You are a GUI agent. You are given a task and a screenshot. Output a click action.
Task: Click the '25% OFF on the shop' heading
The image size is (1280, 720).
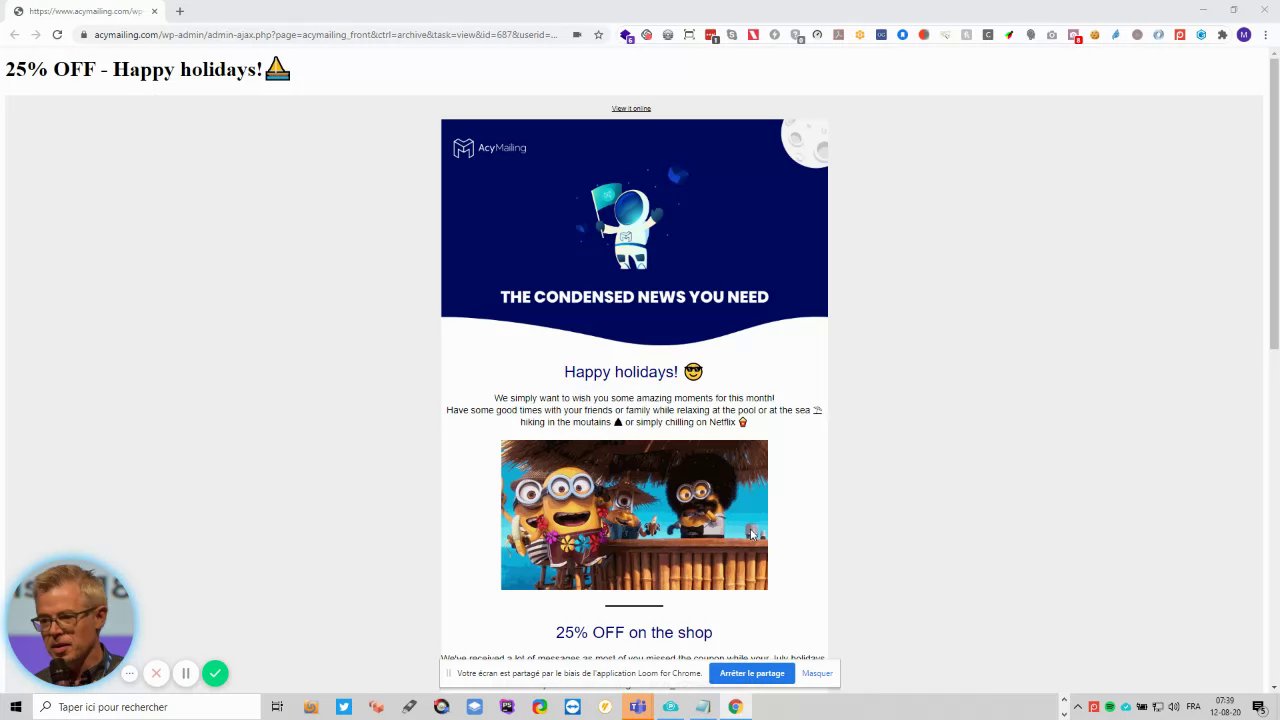[x=634, y=632]
